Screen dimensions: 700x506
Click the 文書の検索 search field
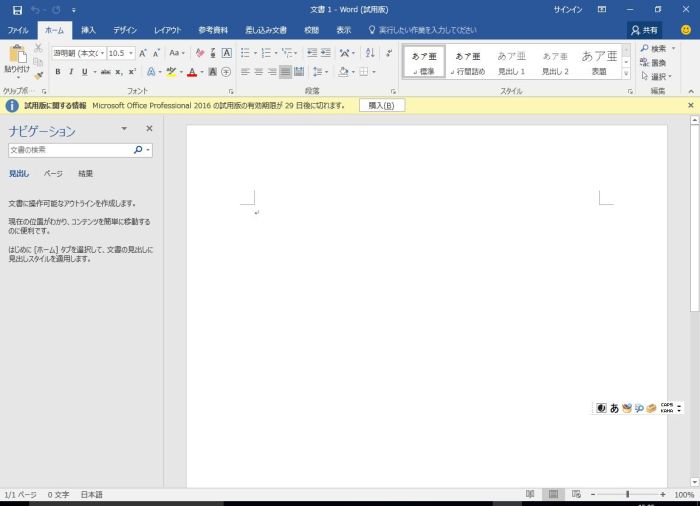pyautogui.click(x=70, y=150)
